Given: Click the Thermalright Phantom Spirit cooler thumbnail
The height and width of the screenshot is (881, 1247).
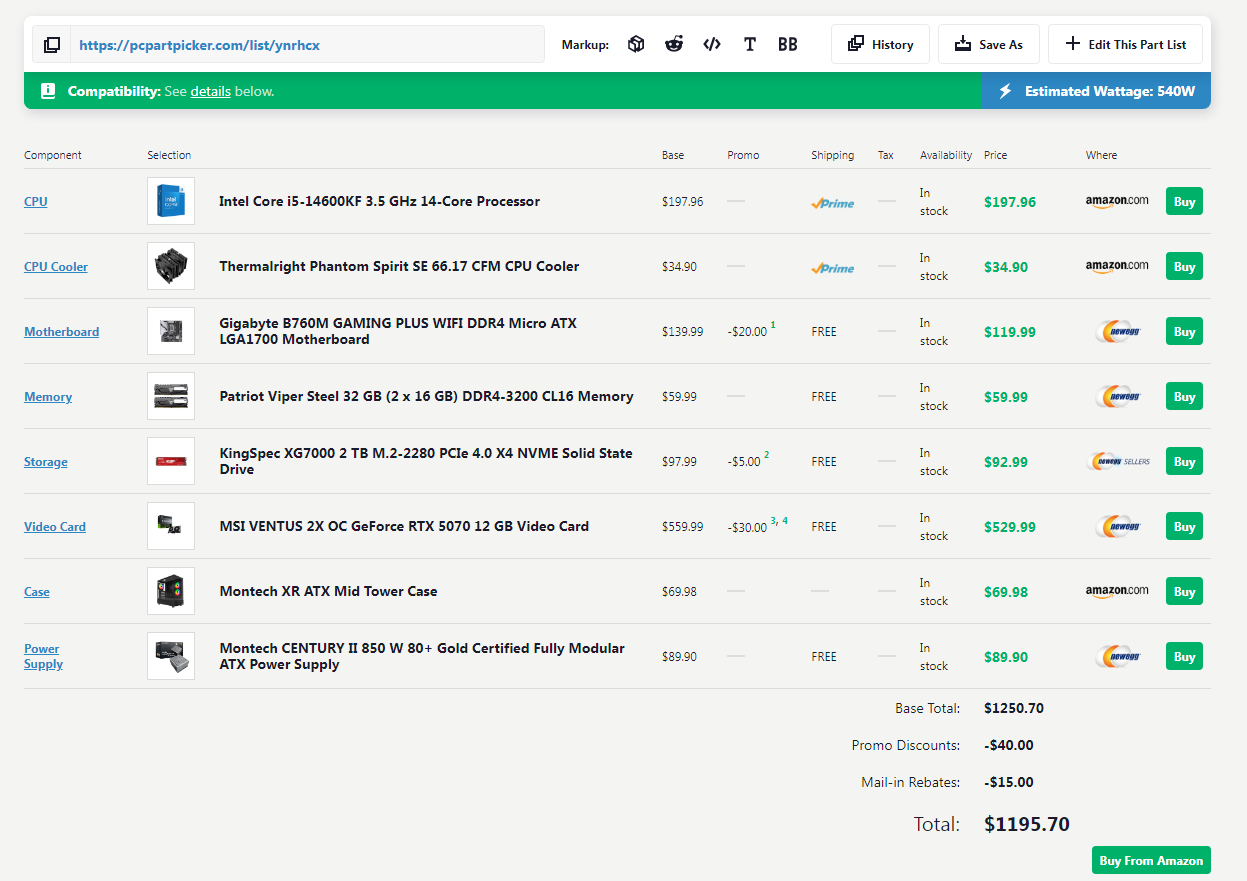Looking at the screenshot, I should coord(171,266).
